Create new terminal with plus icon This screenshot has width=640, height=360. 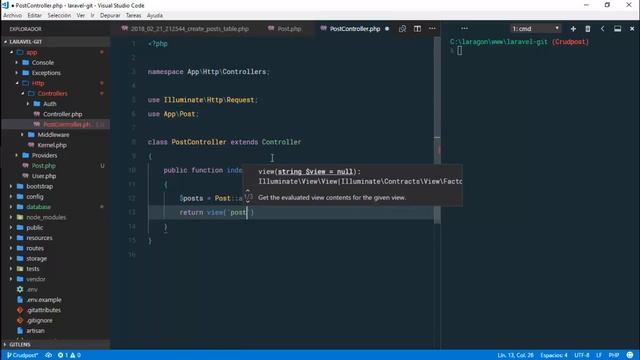click(x=573, y=29)
